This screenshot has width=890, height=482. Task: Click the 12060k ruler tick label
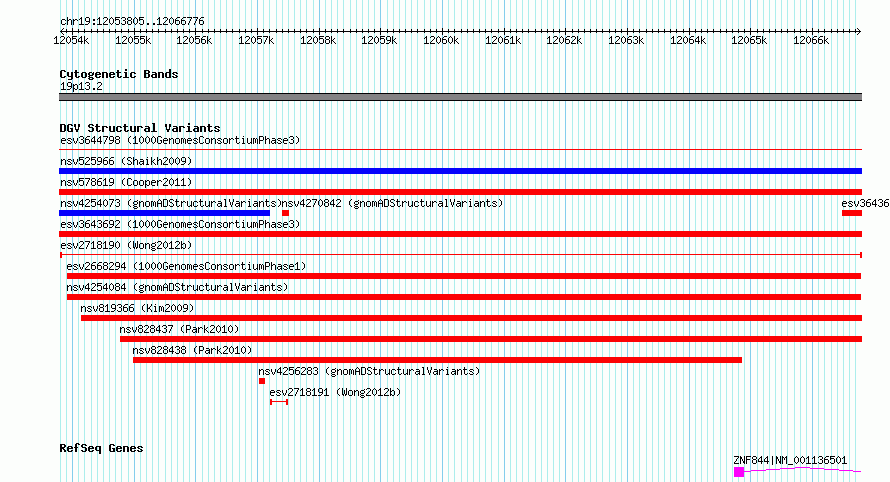tap(441, 40)
